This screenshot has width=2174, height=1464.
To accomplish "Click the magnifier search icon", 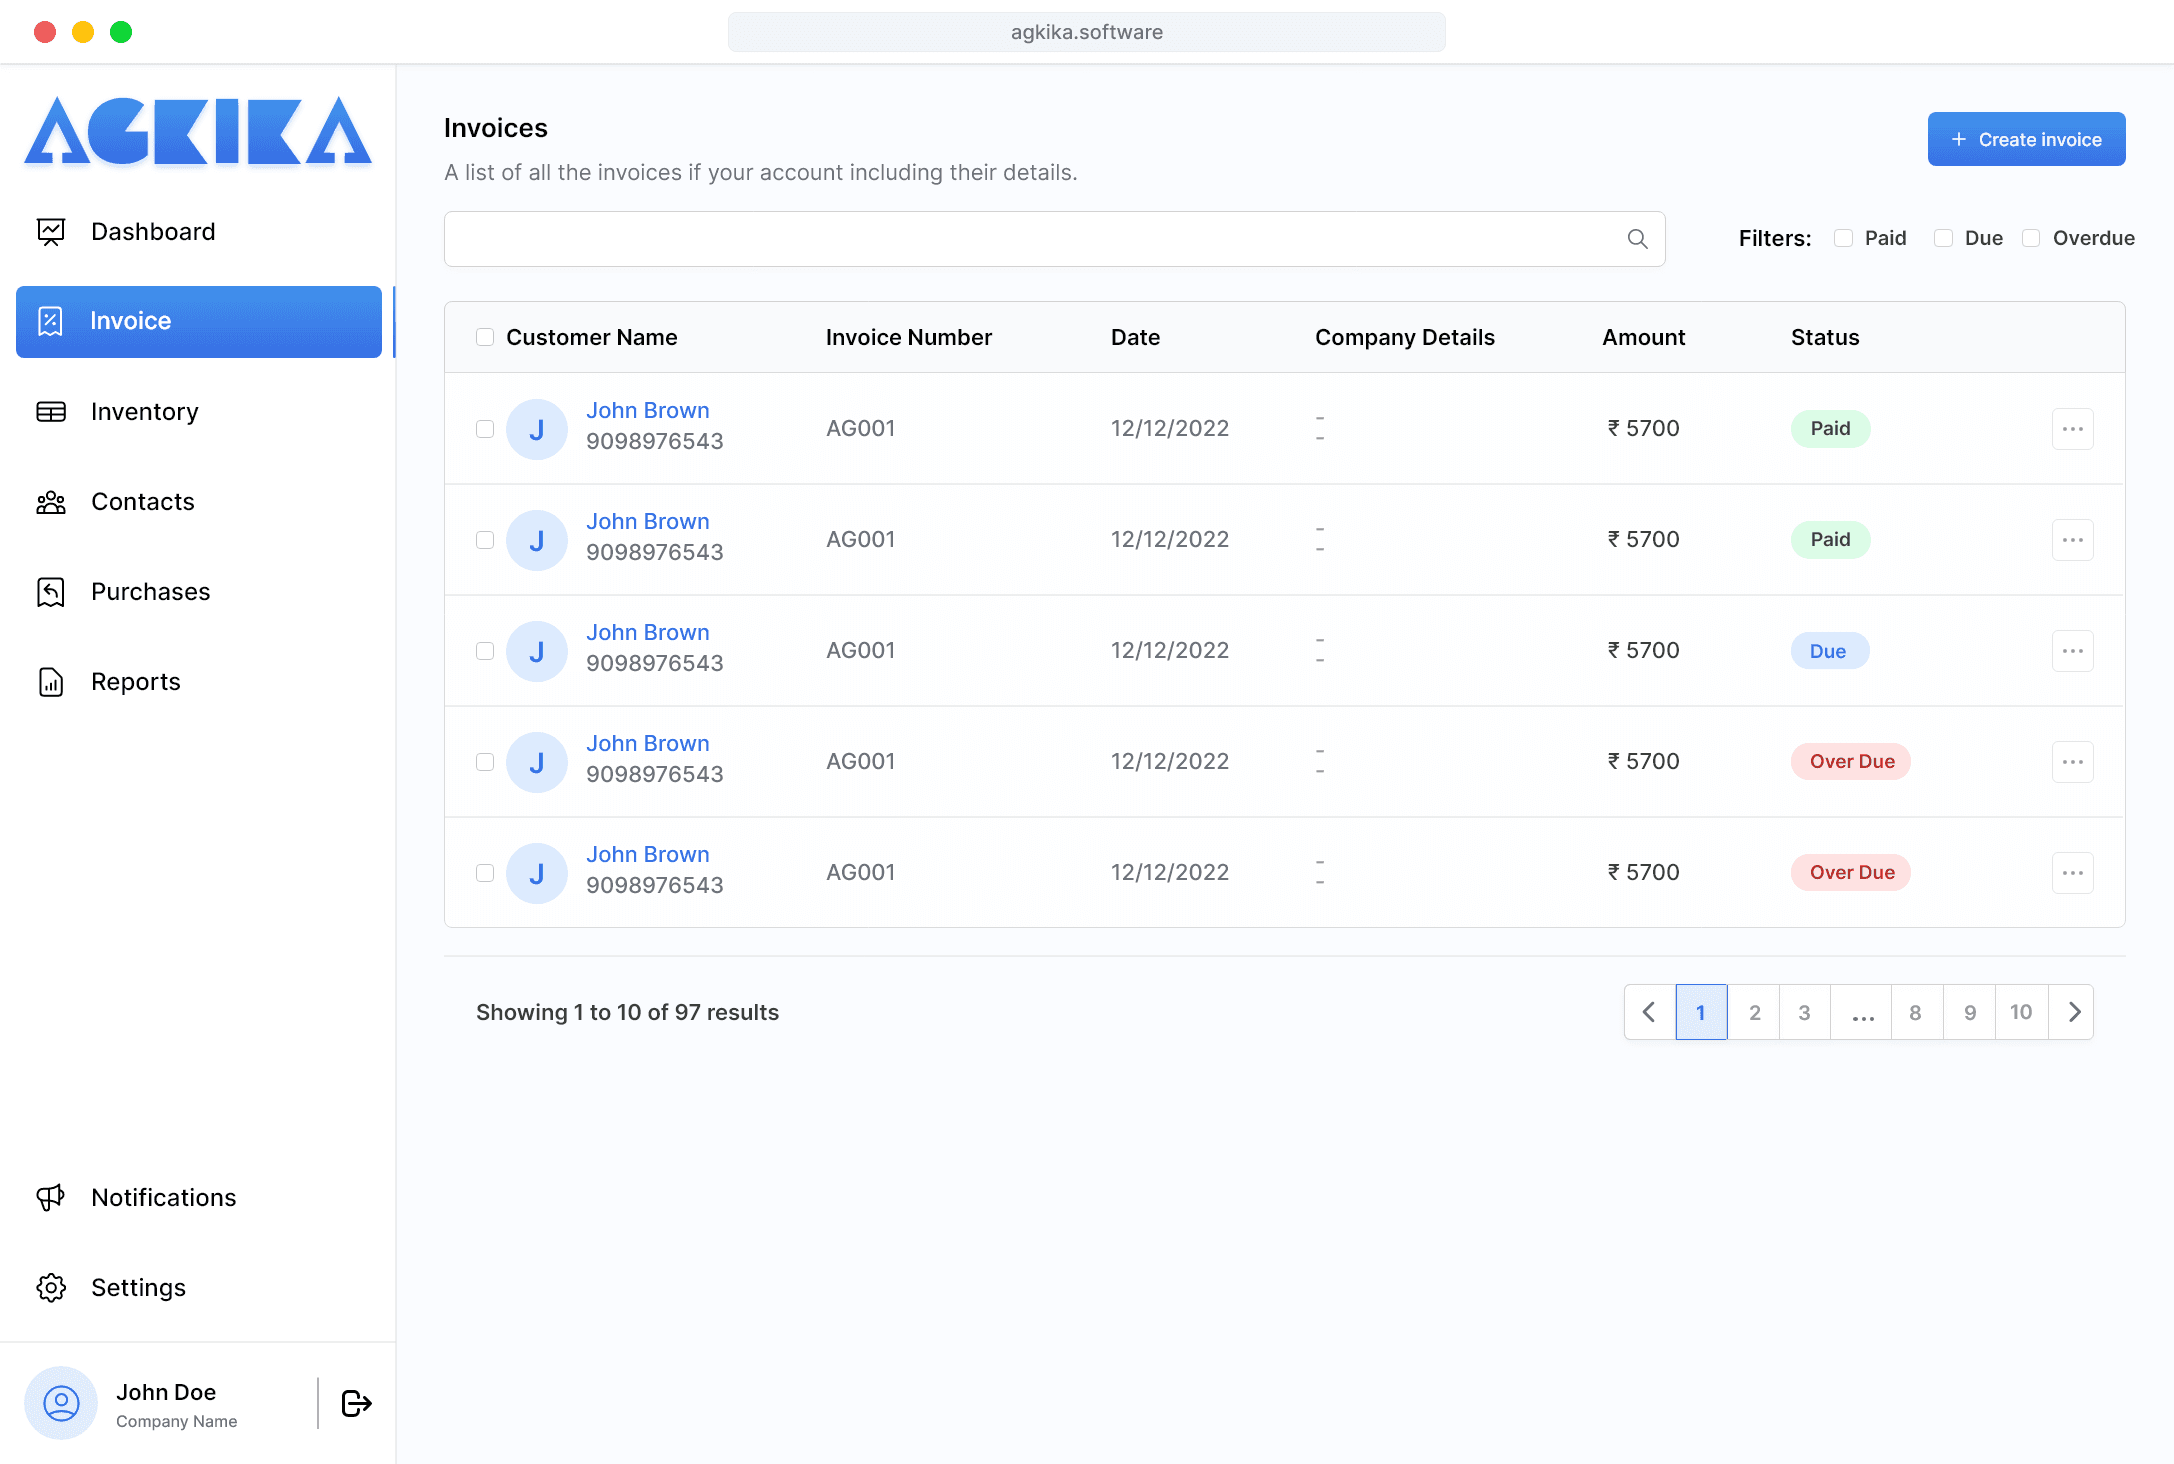I will tap(1637, 239).
